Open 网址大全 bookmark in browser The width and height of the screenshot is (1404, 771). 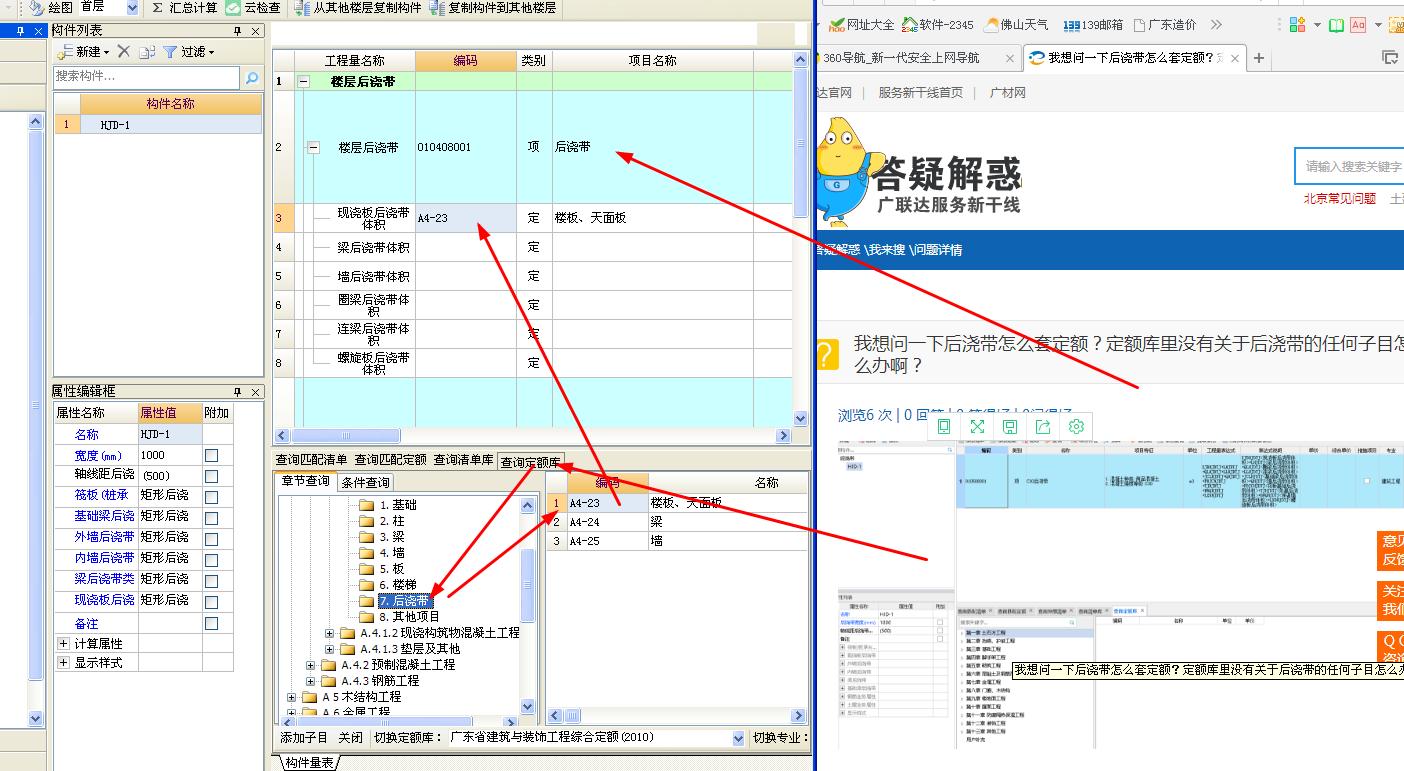coord(861,24)
